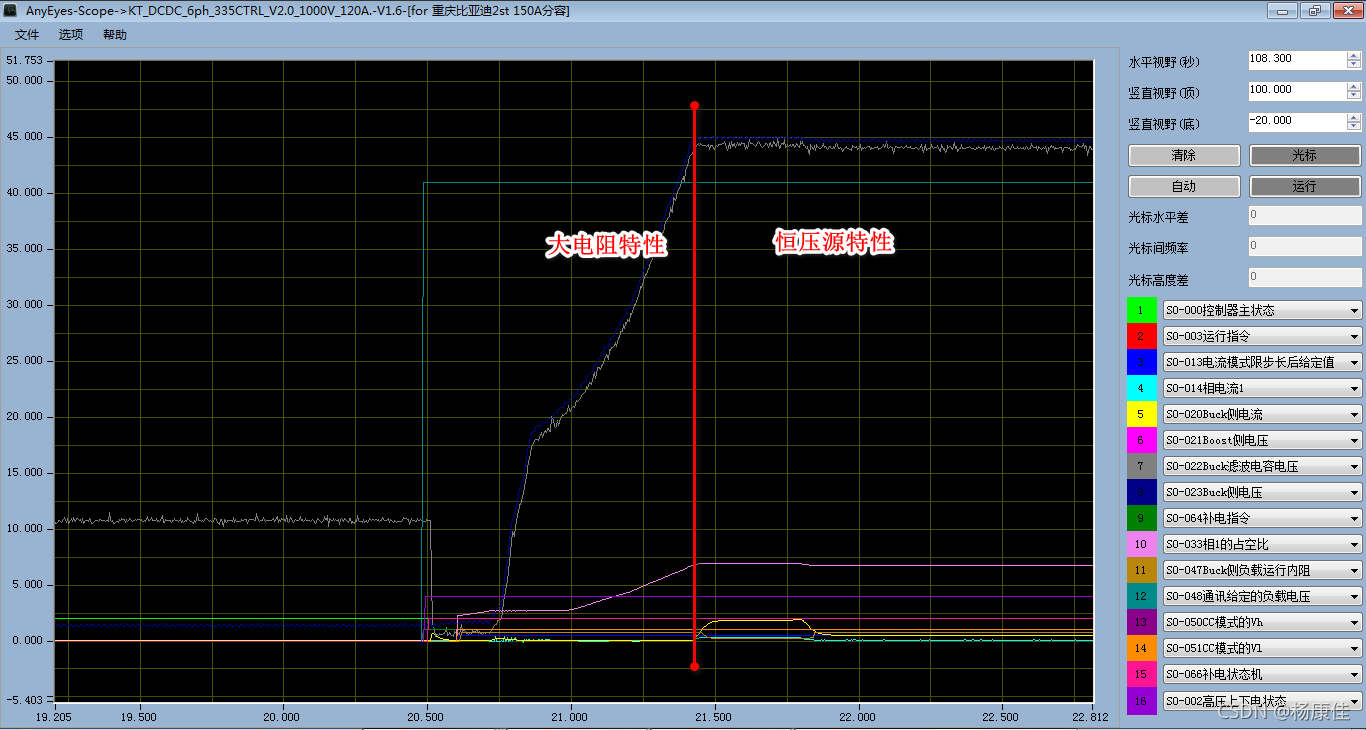1366x730 pixels.
Task: Click channel 16 violet color swatch
Action: pyautogui.click(x=1142, y=700)
